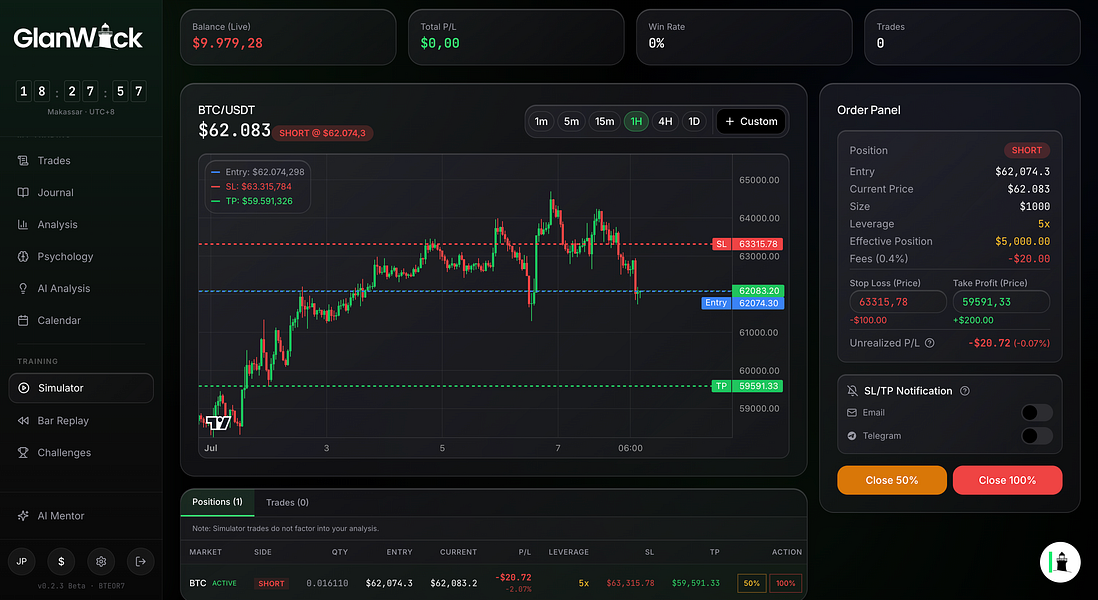The image size is (1098, 600).
Task: Click the Calendar icon in sidebar
Action: coord(23,321)
